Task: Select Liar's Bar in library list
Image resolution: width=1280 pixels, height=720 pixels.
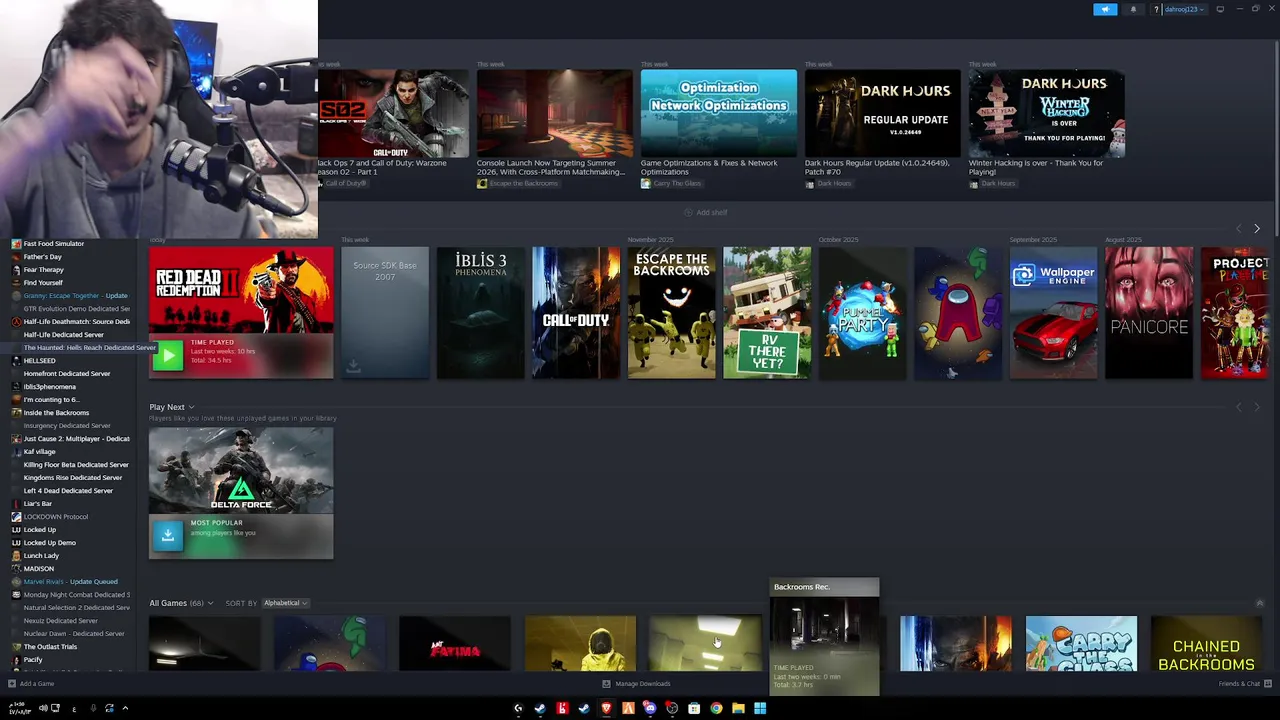Action: point(38,503)
